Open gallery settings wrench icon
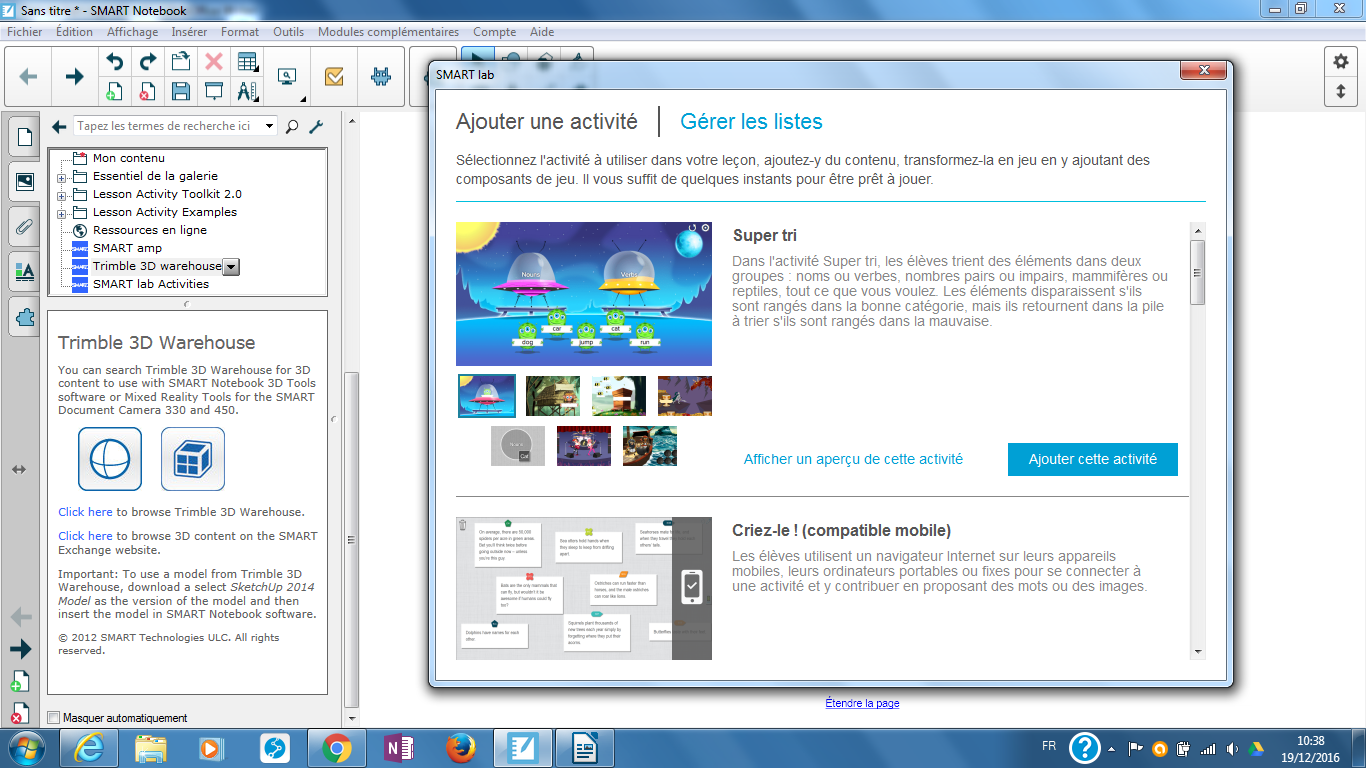Image resolution: width=1366 pixels, height=768 pixels. (316, 127)
